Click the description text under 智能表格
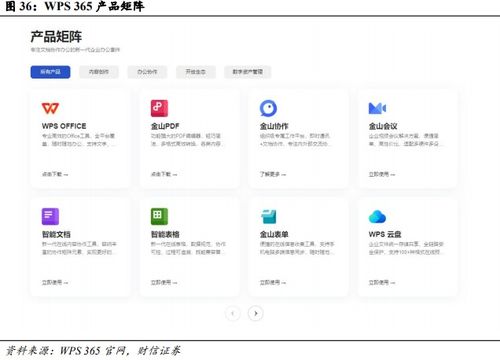This screenshot has width=500, height=360. tap(188, 248)
